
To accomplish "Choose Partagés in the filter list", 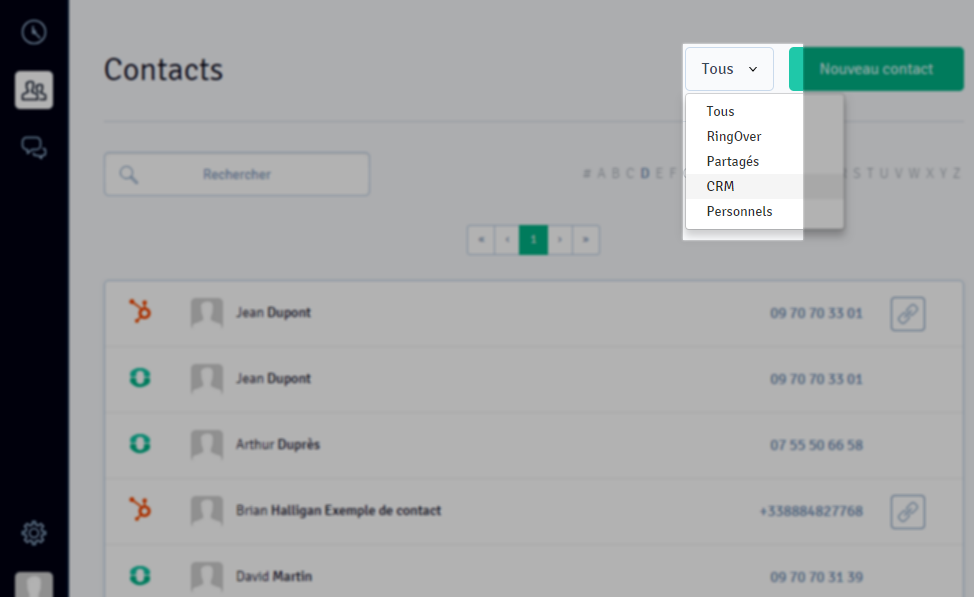I will point(732,162).
